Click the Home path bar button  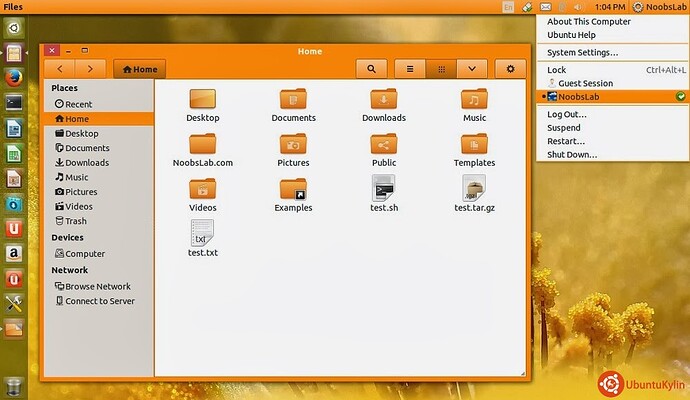(139, 69)
